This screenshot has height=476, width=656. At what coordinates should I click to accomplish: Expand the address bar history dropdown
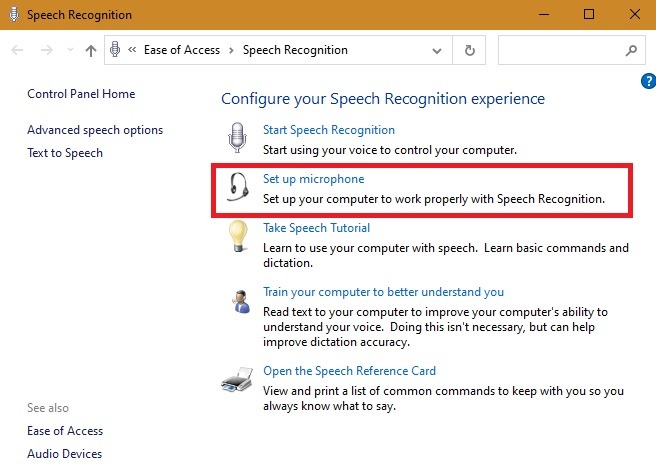[x=437, y=51]
